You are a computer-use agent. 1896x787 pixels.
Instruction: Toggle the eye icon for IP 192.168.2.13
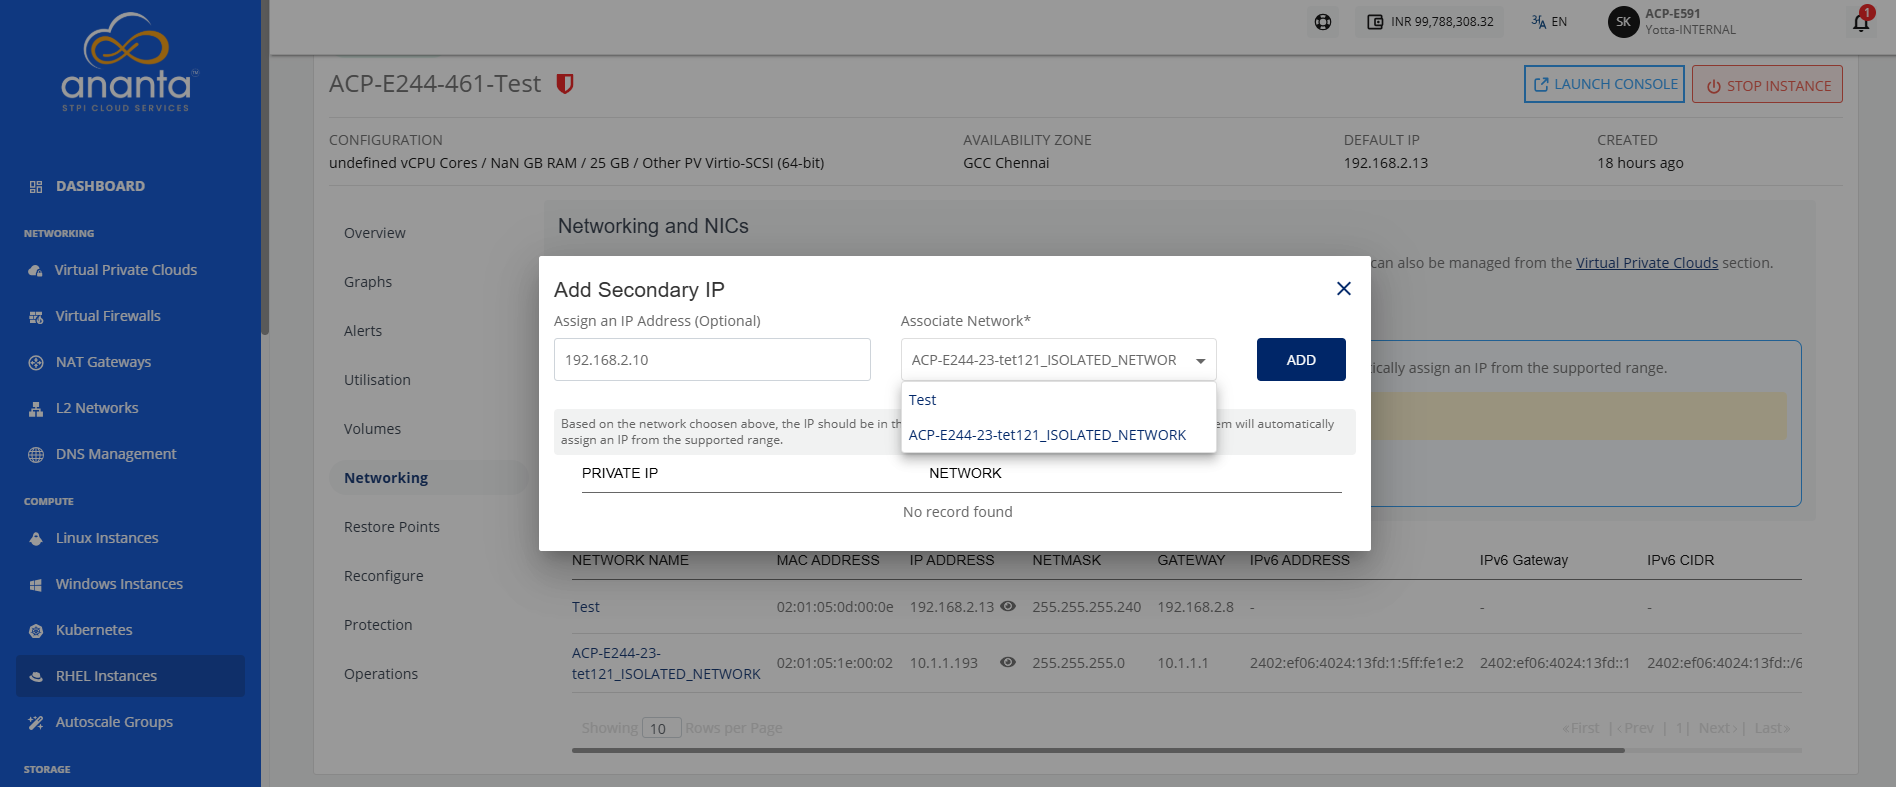[1008, 606]
